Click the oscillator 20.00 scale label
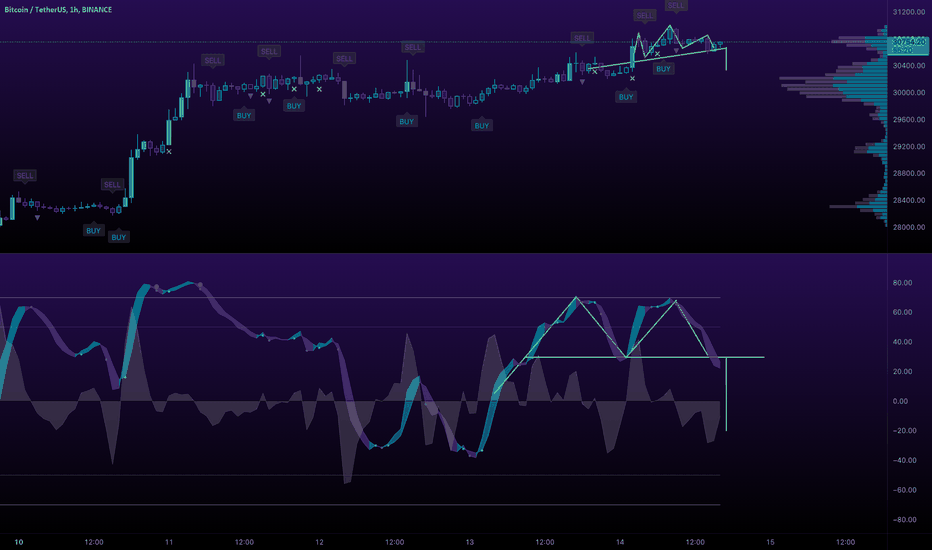932x550 pixels. click(902, 372)
